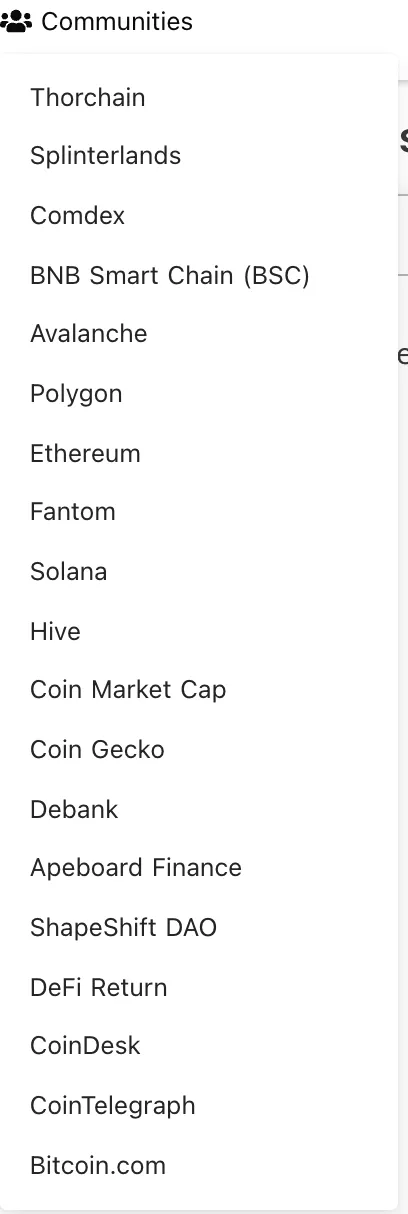This screenshot has width=408, height=1214.
Task: Pick Ethereum from the Communities menu
Action: [x=199, y=453]
